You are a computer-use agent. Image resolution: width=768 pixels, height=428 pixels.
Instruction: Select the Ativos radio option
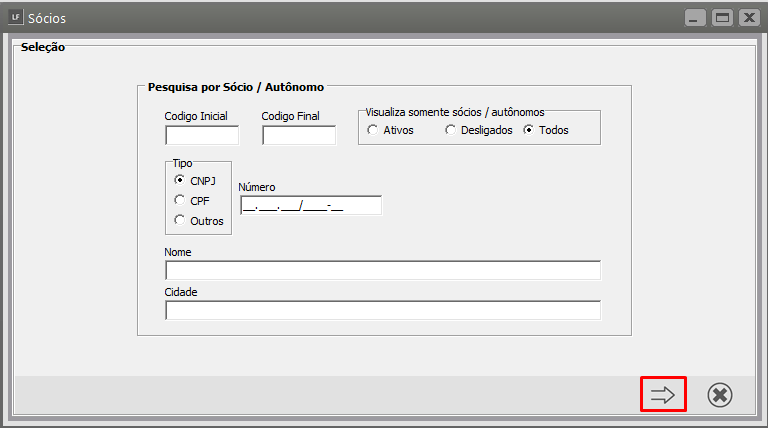click(x=373, y=130)
